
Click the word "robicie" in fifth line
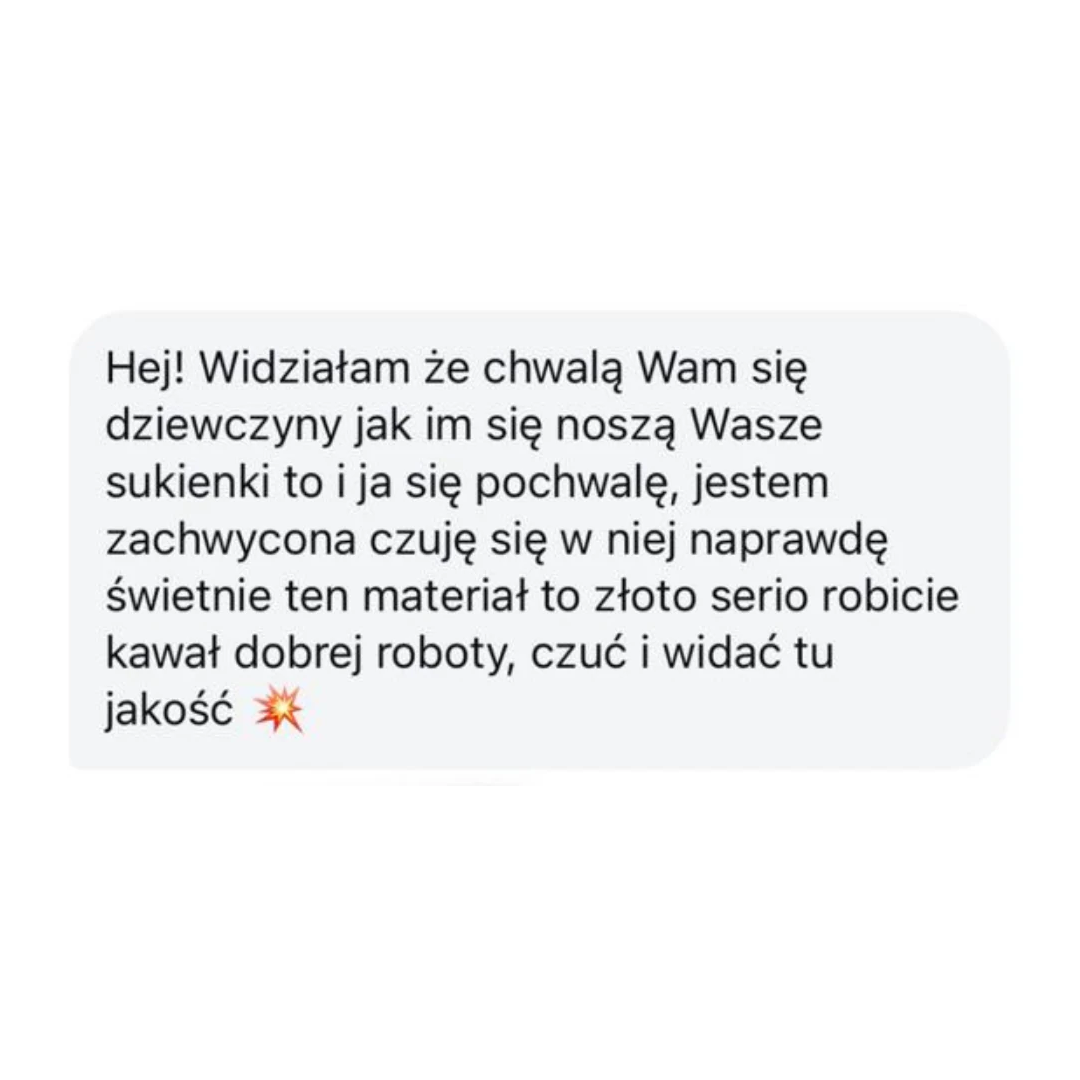pos(890,596)
